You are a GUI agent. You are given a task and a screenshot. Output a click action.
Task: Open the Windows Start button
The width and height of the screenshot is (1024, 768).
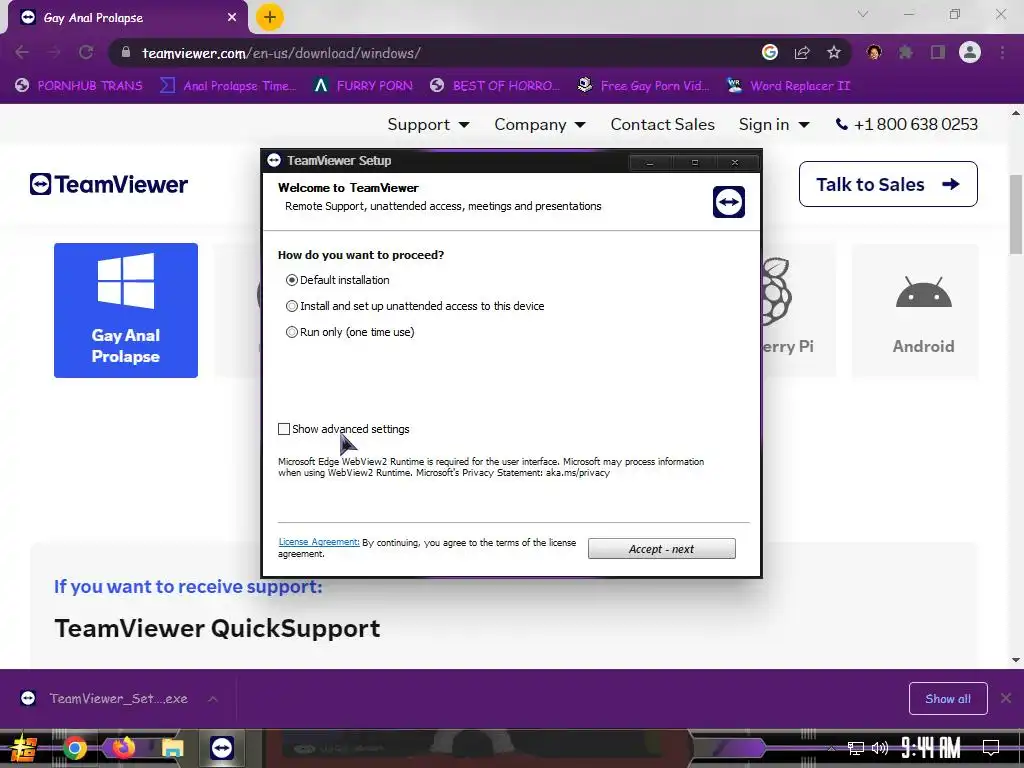(24, 748)
